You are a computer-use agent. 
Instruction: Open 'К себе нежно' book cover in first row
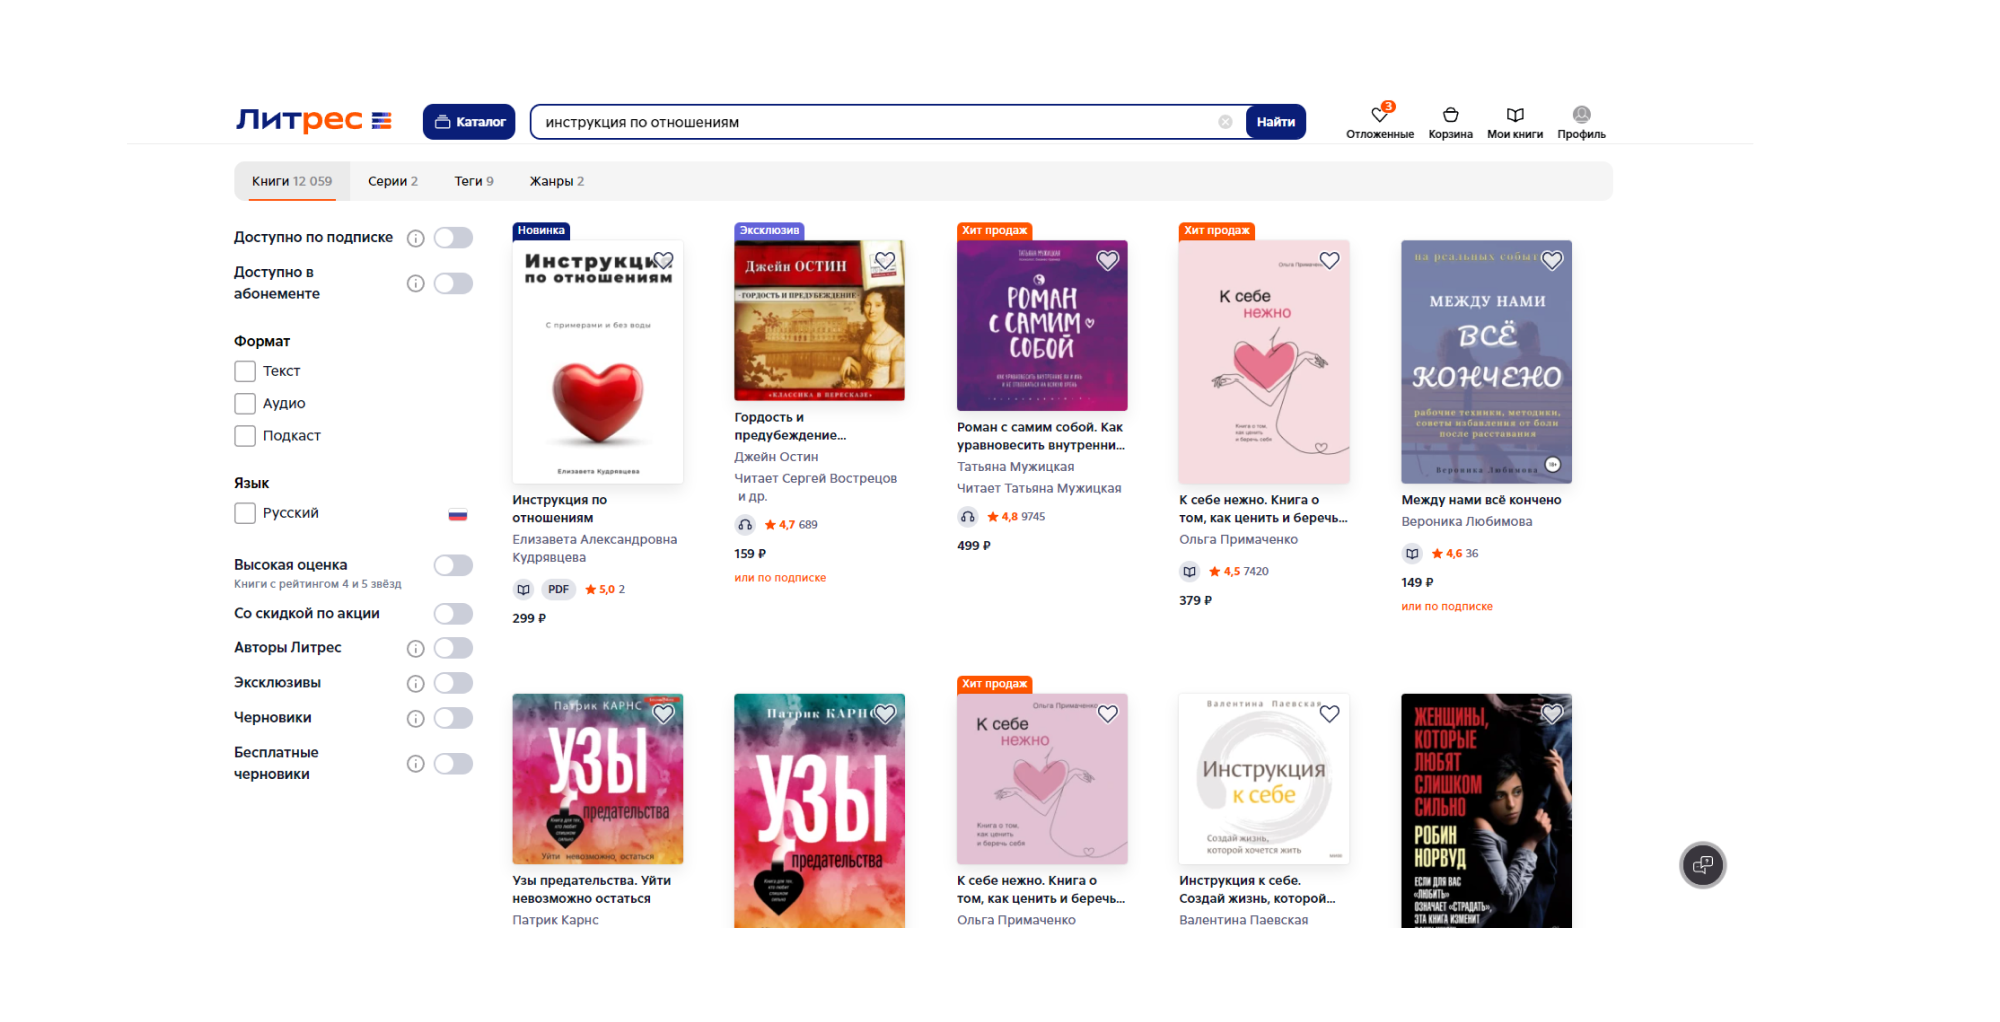click(1264, 362)
